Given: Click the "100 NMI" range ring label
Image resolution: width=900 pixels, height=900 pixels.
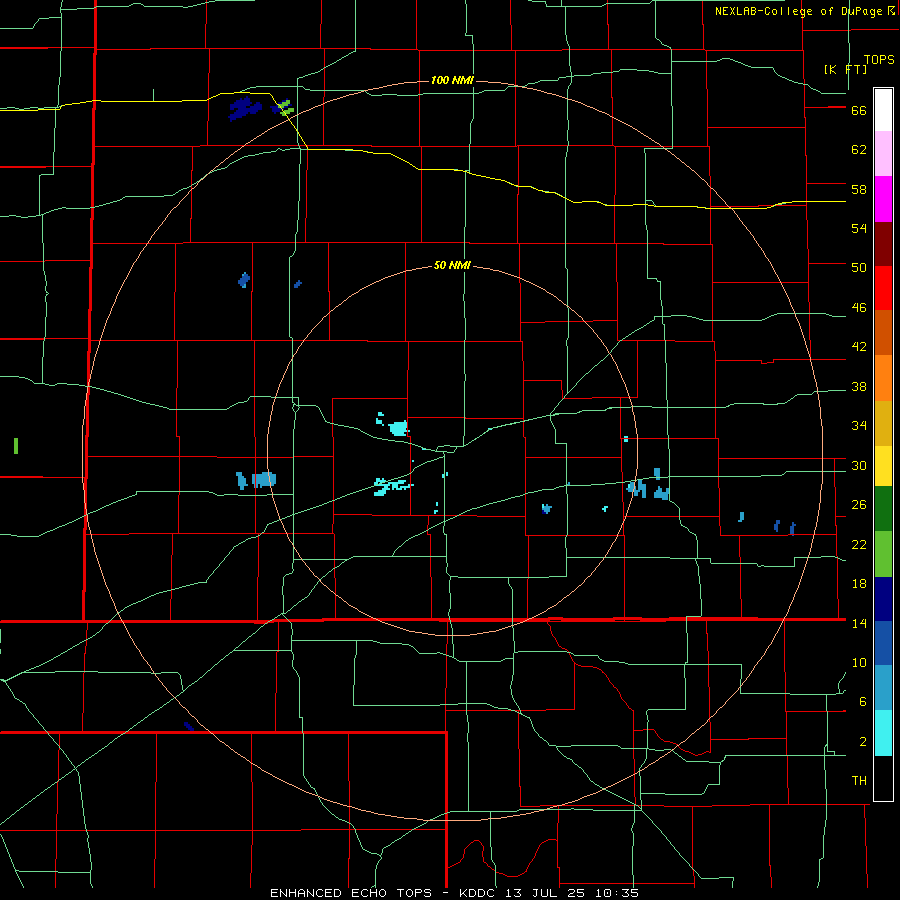Looking at the screenshot, I should (x=452, y=80).
